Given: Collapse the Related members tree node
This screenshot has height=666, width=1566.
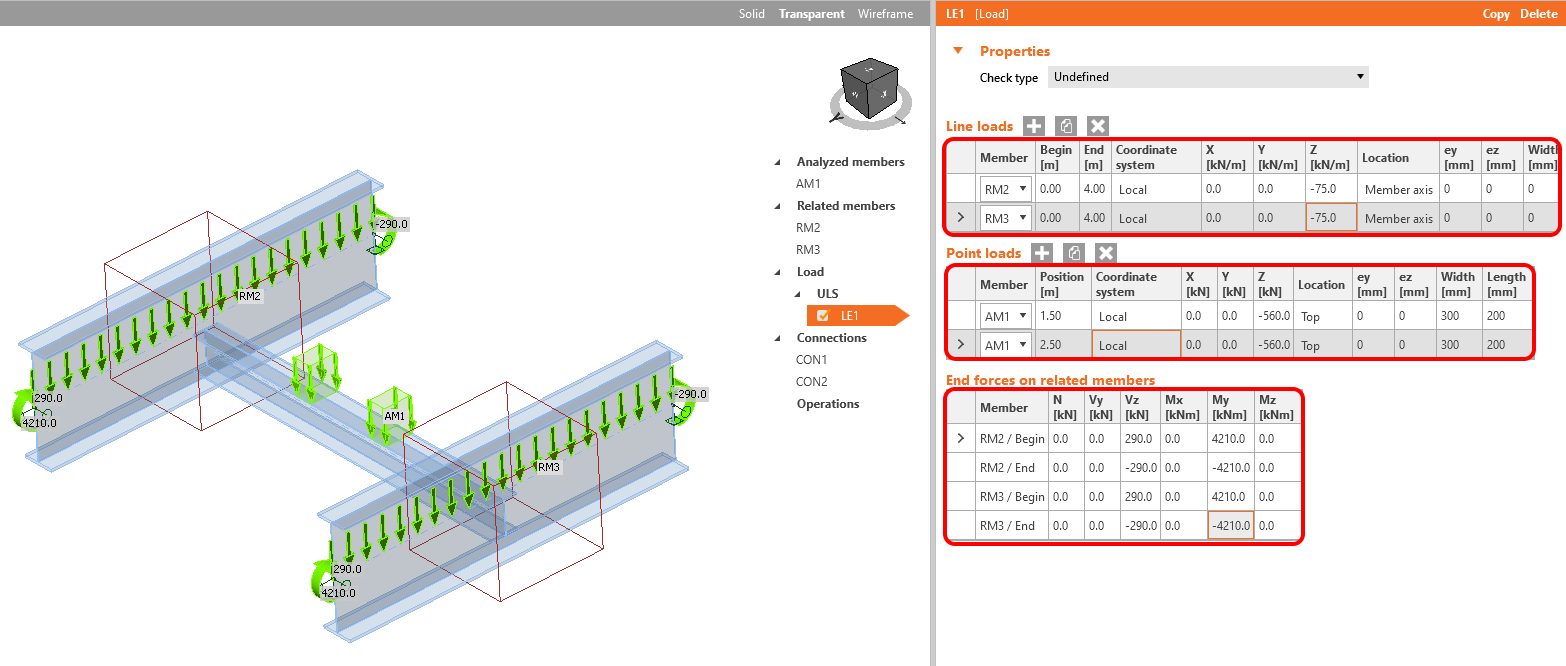Looking at the screenshot, I should [x=778, y=205].
